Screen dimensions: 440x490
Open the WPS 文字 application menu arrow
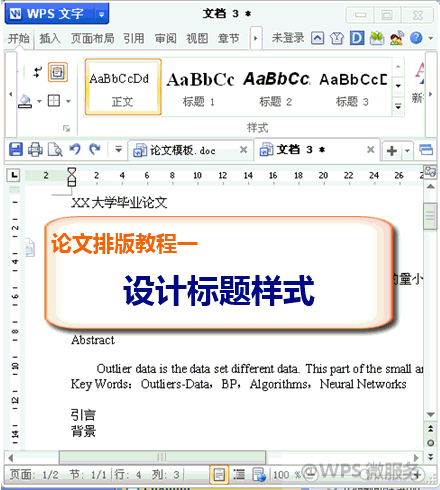click(x=101, y=14)
